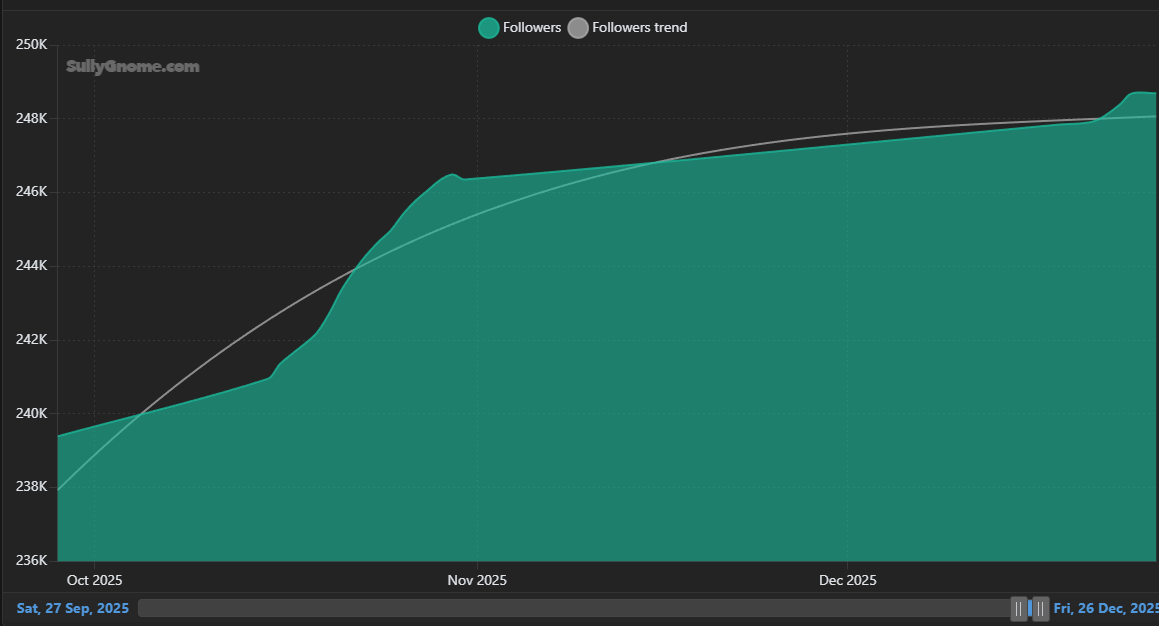
Task: Toggle the Followers series in the legend
Action: 520,27
